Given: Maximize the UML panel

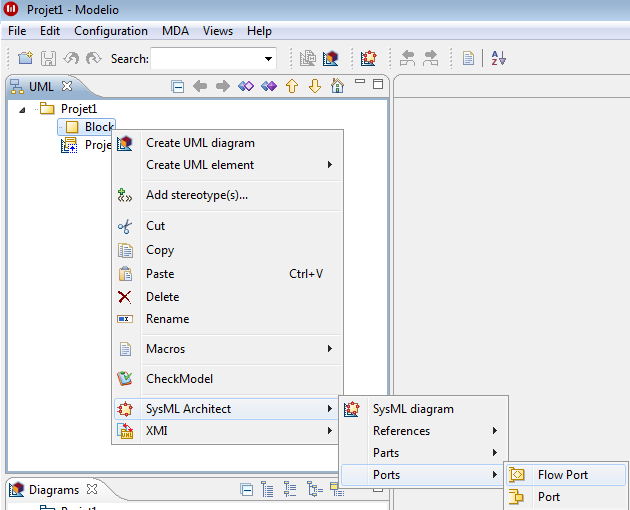Looking at the screenshot, I should 378,84.
